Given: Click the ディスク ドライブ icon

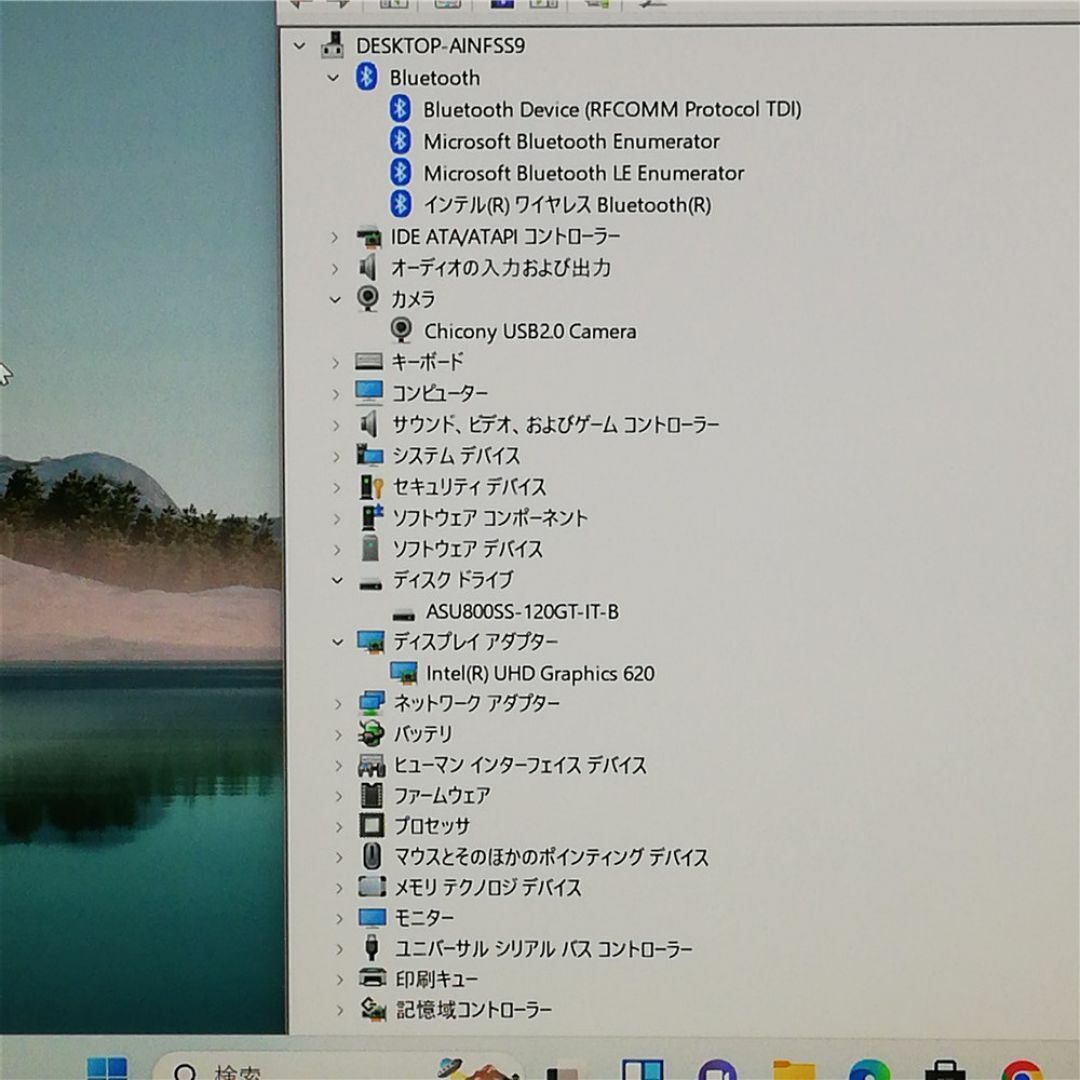Looking at the screenshot, I should (371, 584).
